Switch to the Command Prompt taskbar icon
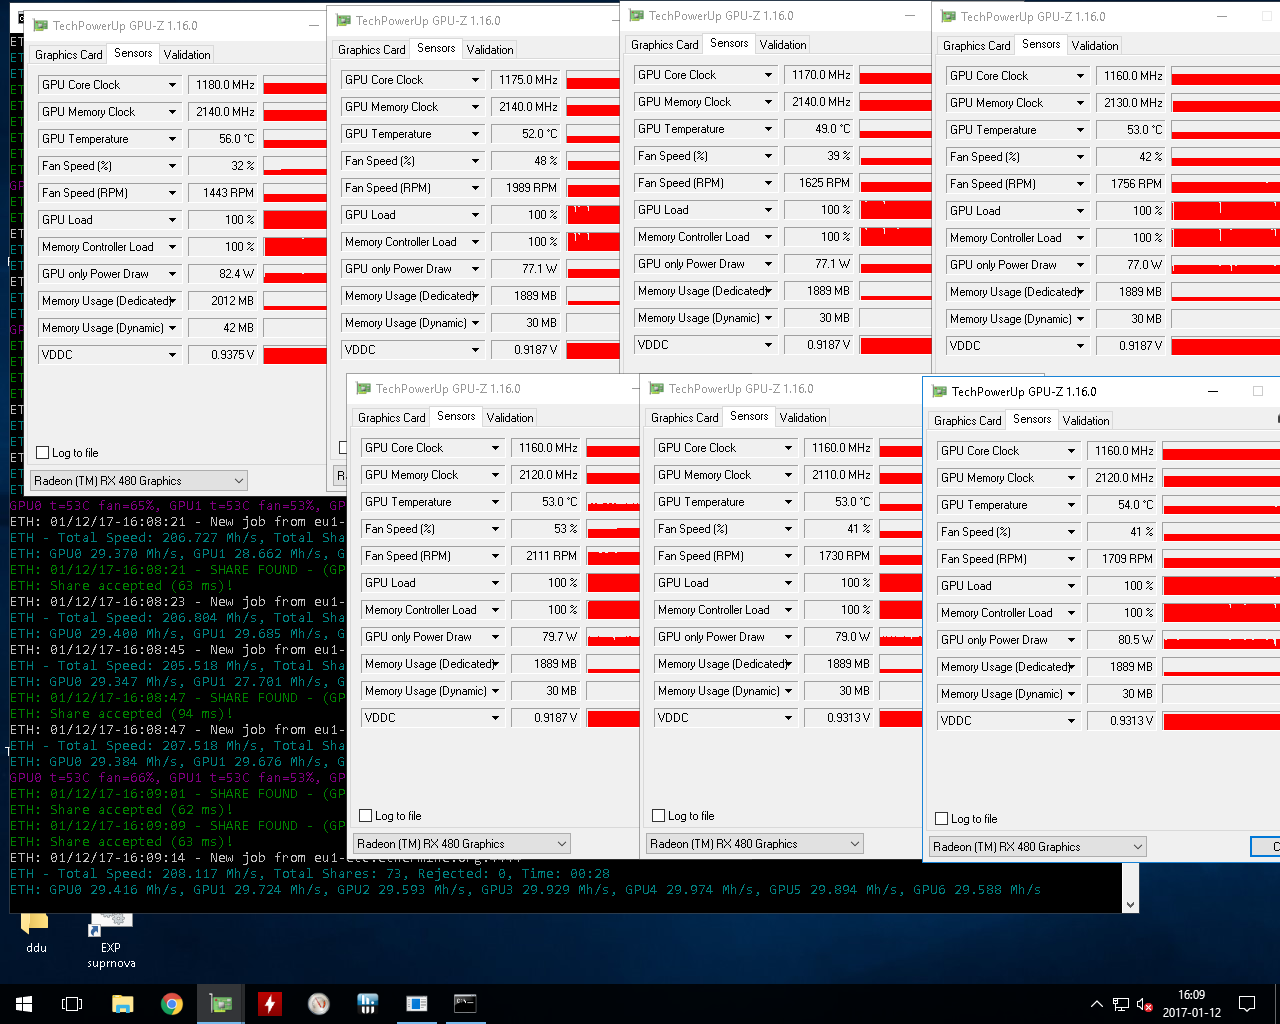This screenshot has height=1024, width=1280. click(x=465, y=1003)
